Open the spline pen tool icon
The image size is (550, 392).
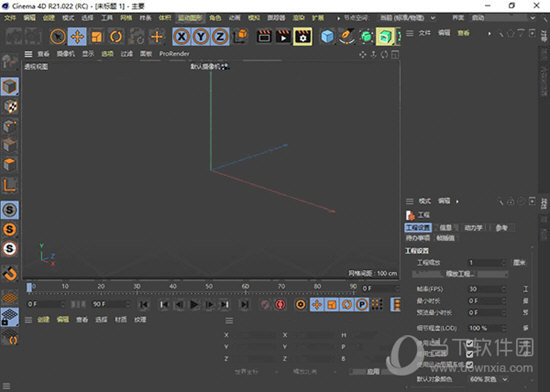pyautogui.click(x=347, y=36)
